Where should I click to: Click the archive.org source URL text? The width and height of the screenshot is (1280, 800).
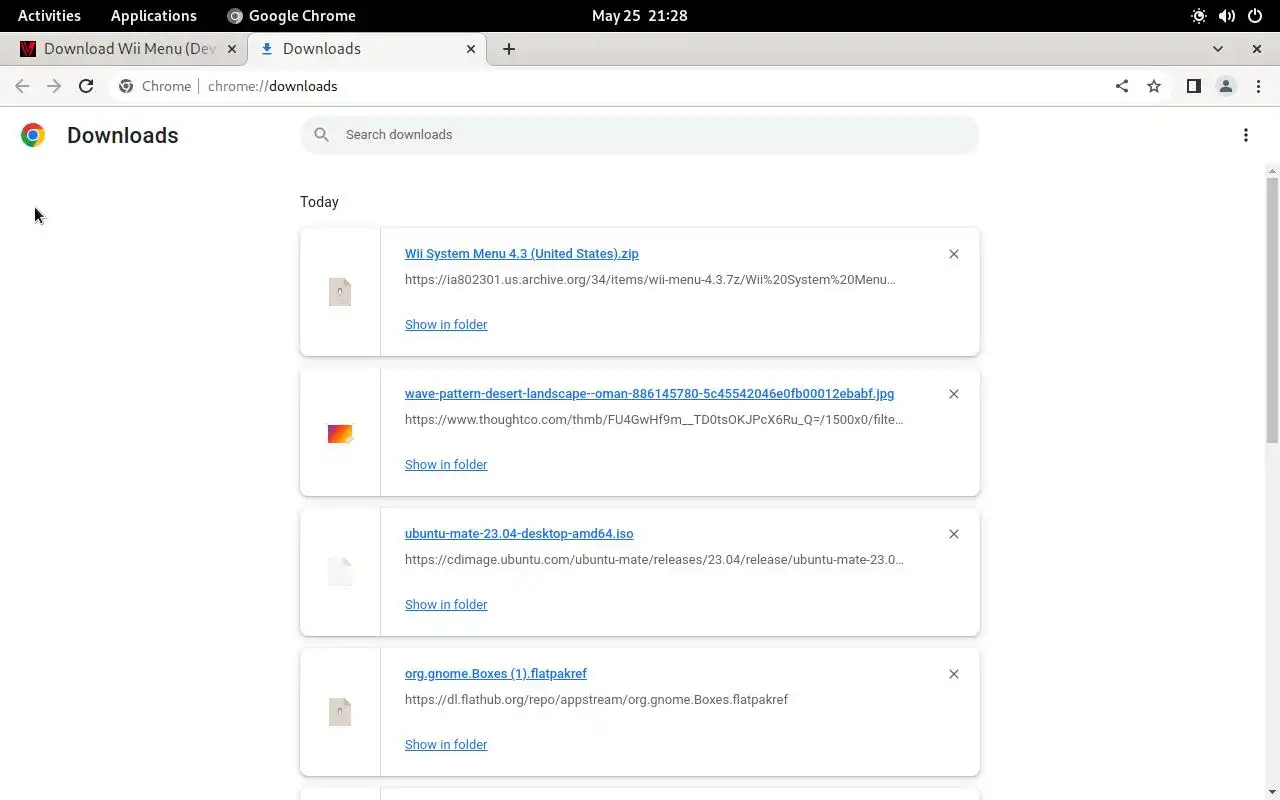(650, 280)
